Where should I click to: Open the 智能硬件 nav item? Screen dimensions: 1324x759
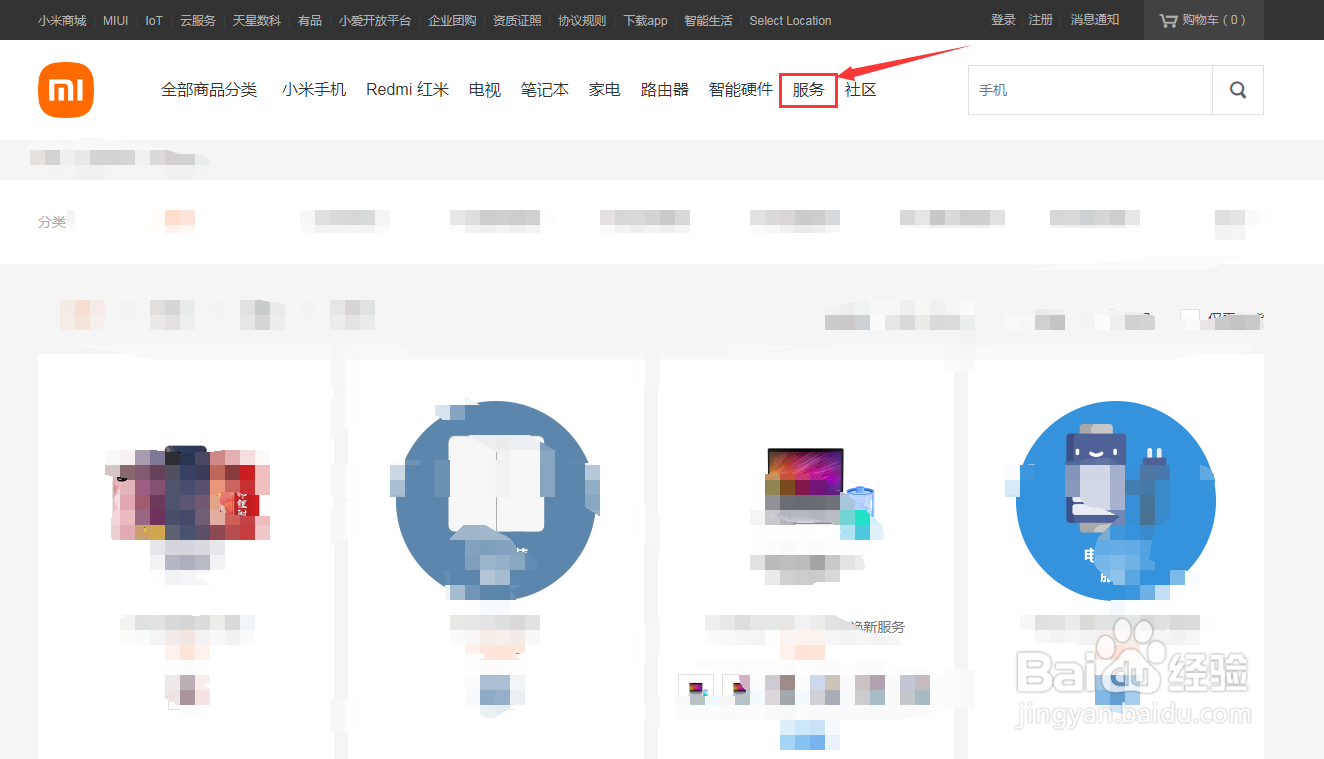click(x=741, y=90)
